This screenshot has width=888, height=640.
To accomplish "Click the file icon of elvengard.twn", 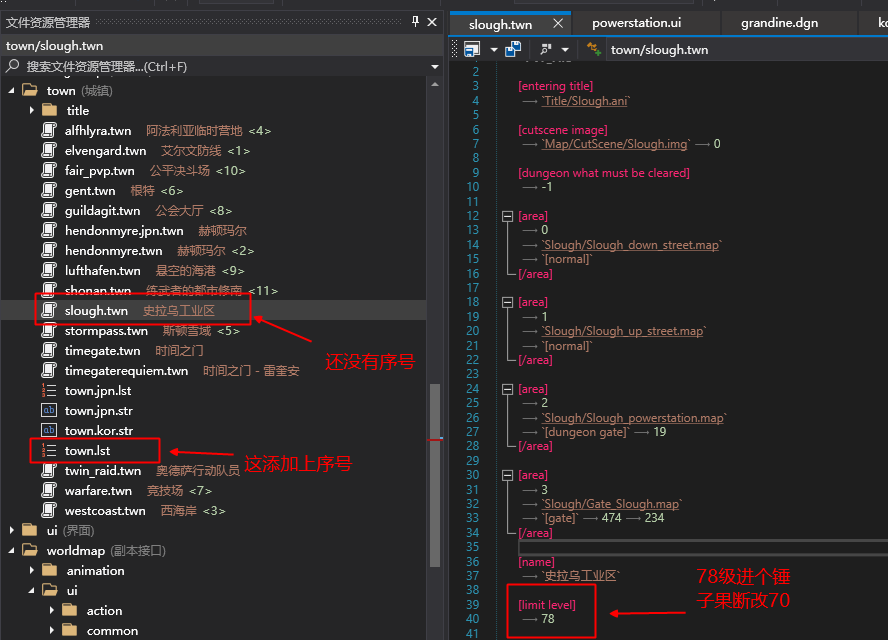I will pyautogui.click(x=49, y=150).
